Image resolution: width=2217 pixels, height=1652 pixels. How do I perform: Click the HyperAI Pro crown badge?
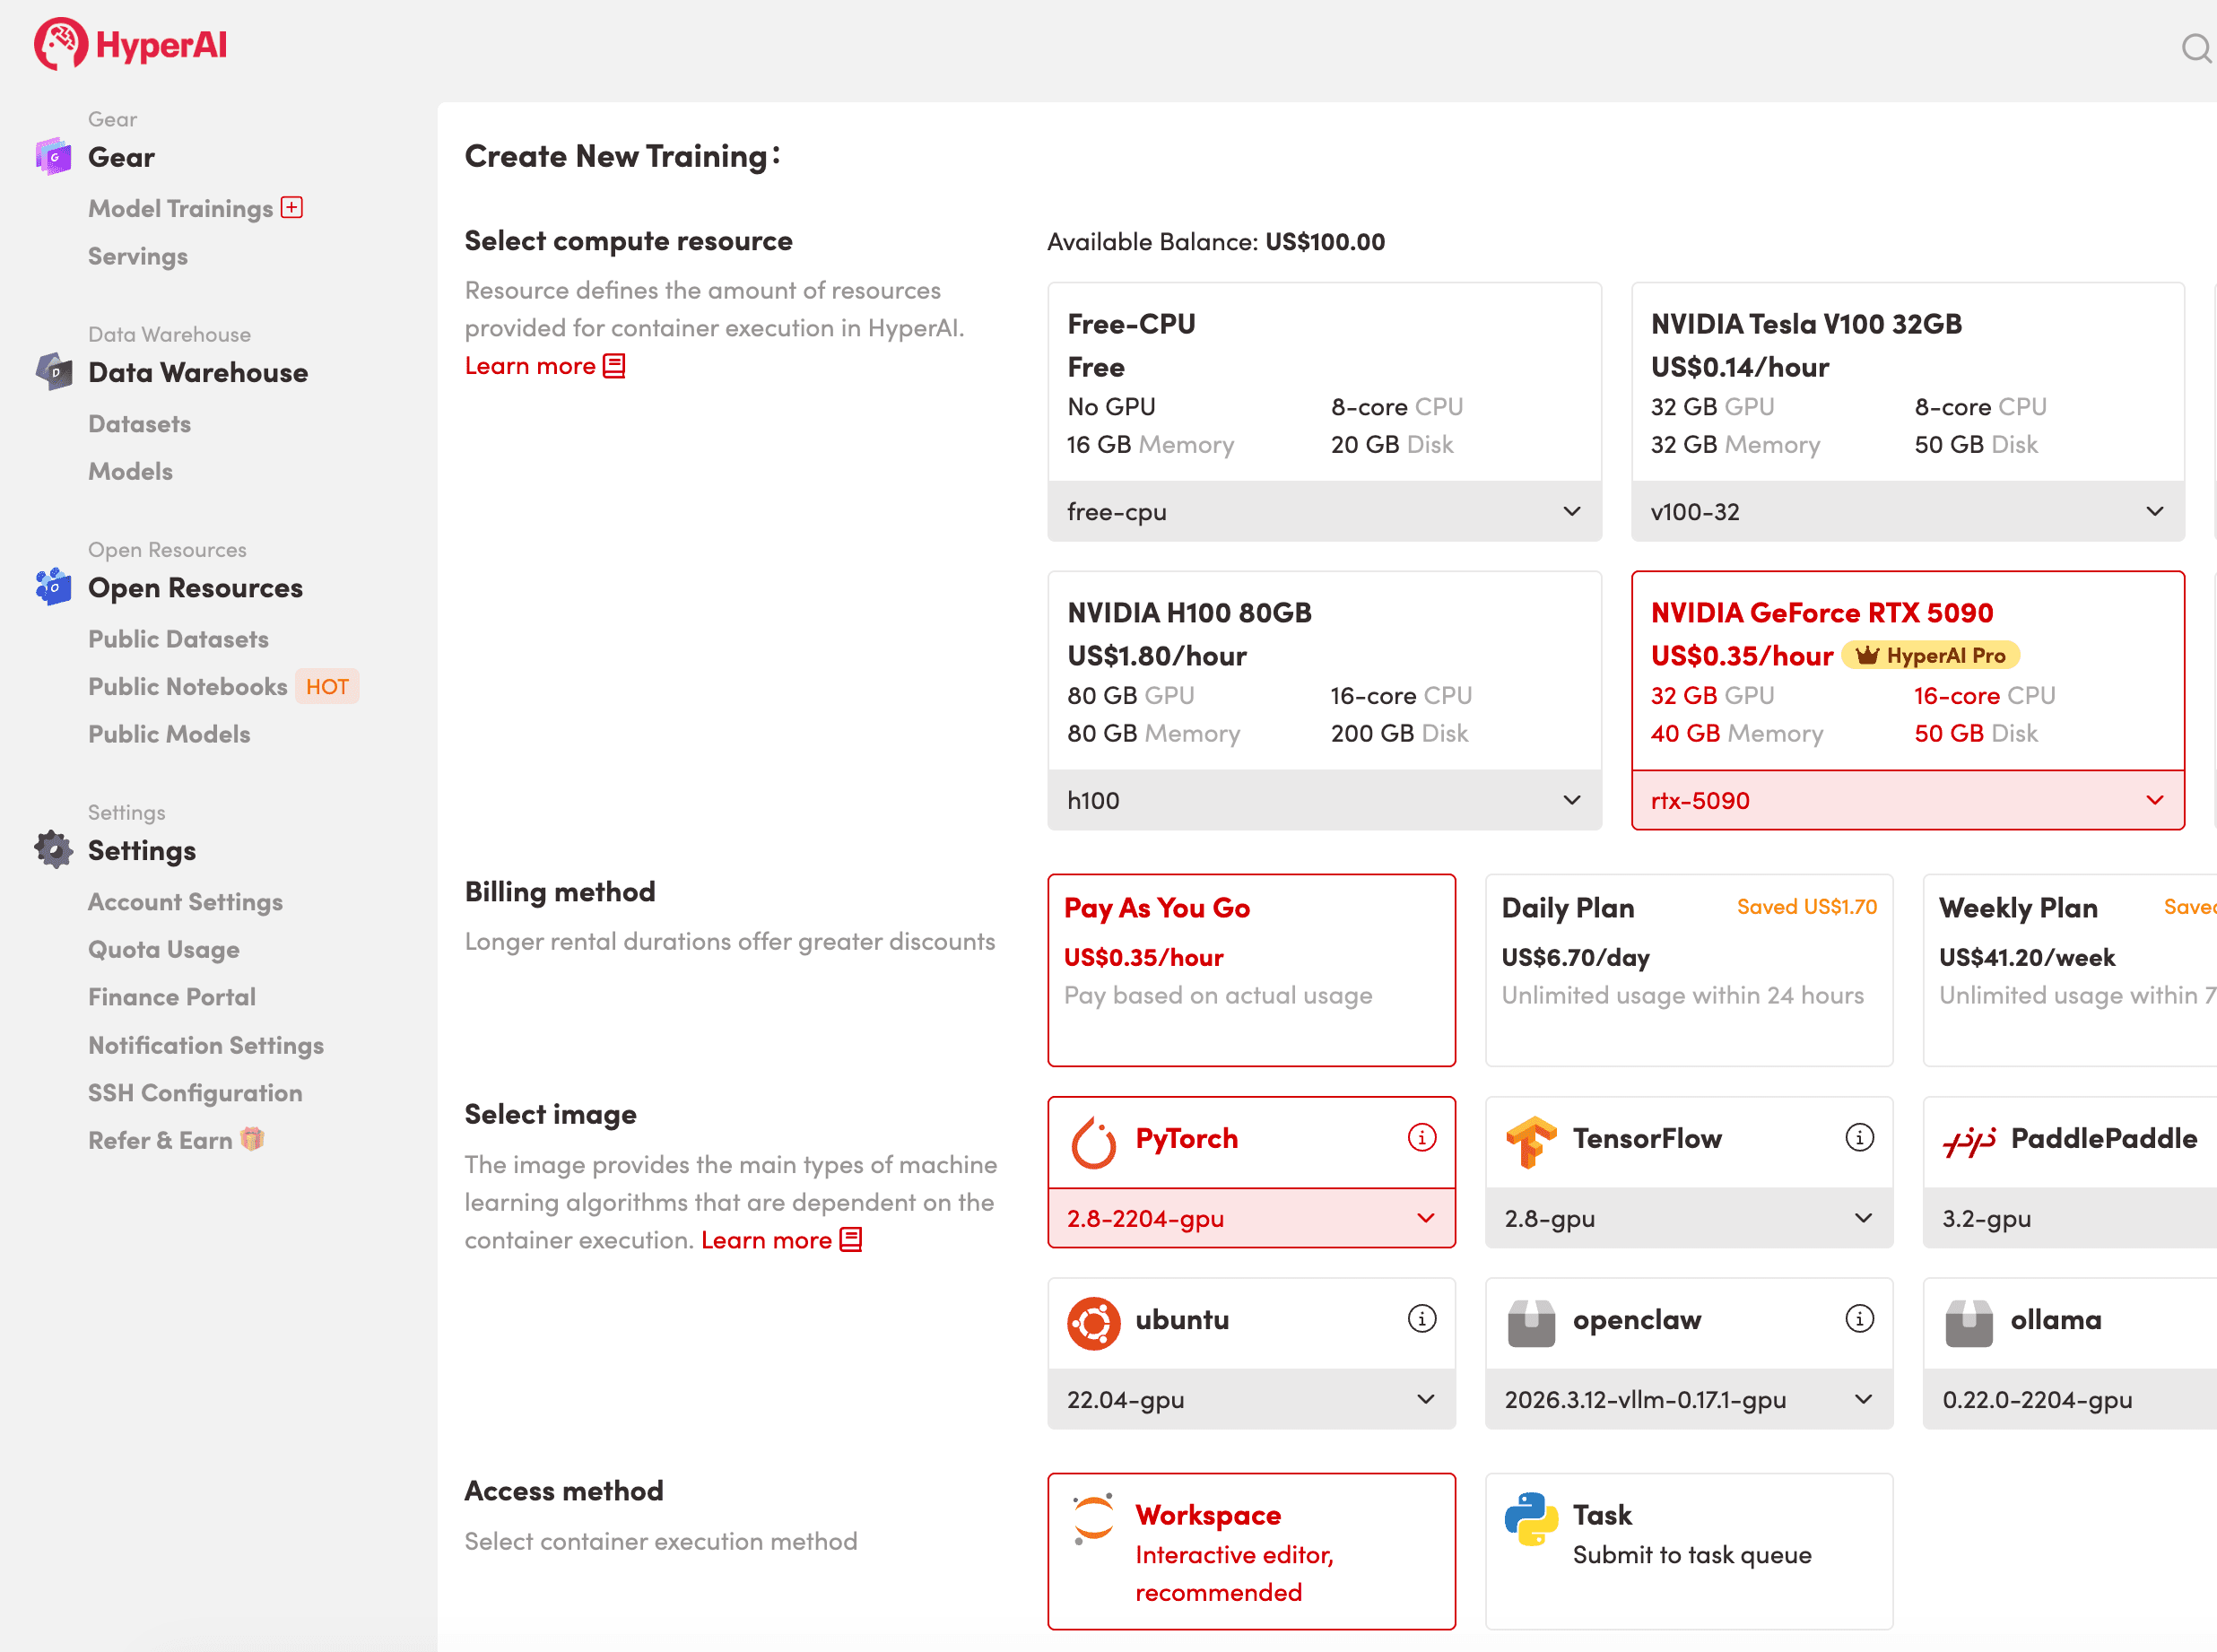[1931, 655]
